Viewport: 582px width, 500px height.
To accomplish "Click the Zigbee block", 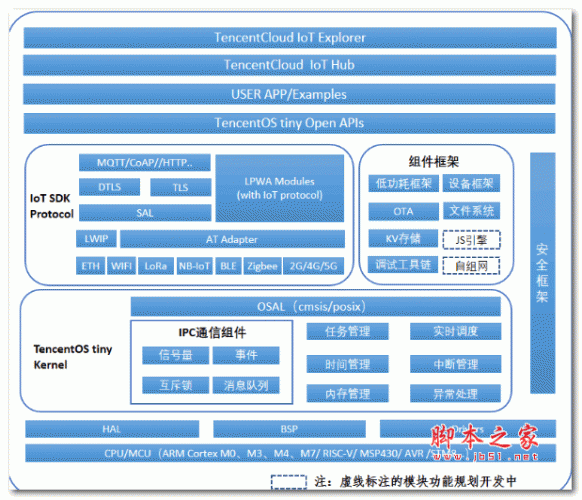I will (x=262, y=266).
